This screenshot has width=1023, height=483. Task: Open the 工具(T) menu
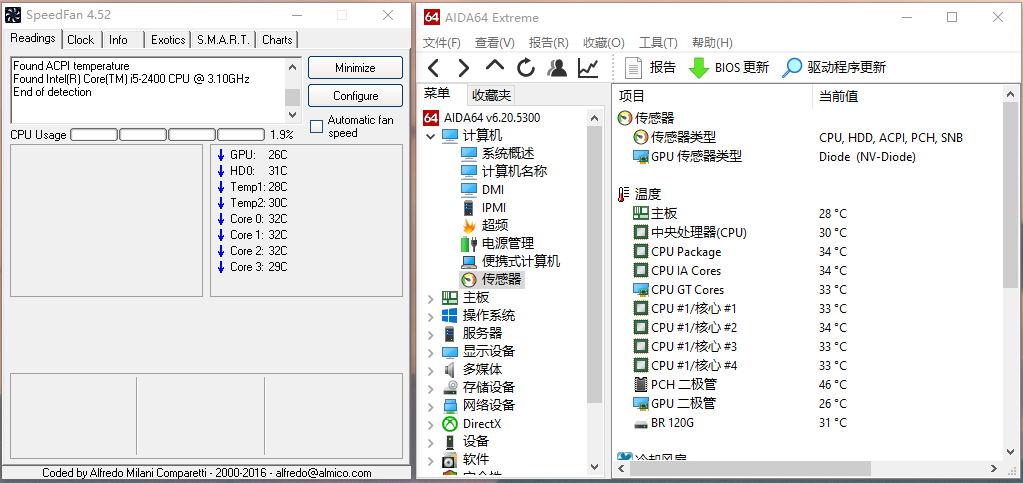(658, 42)
